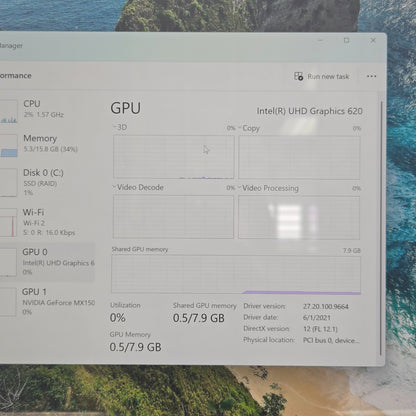Open the three-dots more options menu
The width and height of the screenshot is (416, 416).
(x=371, y=76)
